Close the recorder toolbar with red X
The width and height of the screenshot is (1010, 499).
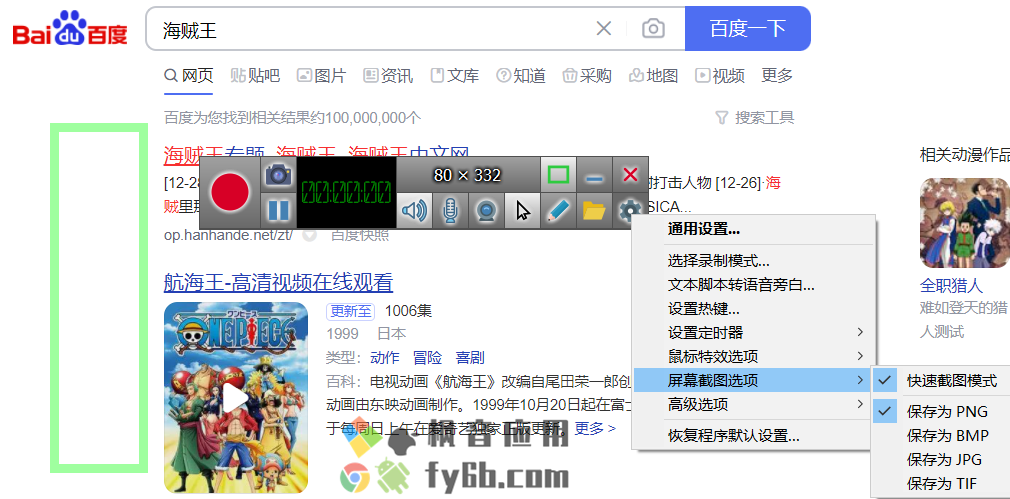coord(630,174)
